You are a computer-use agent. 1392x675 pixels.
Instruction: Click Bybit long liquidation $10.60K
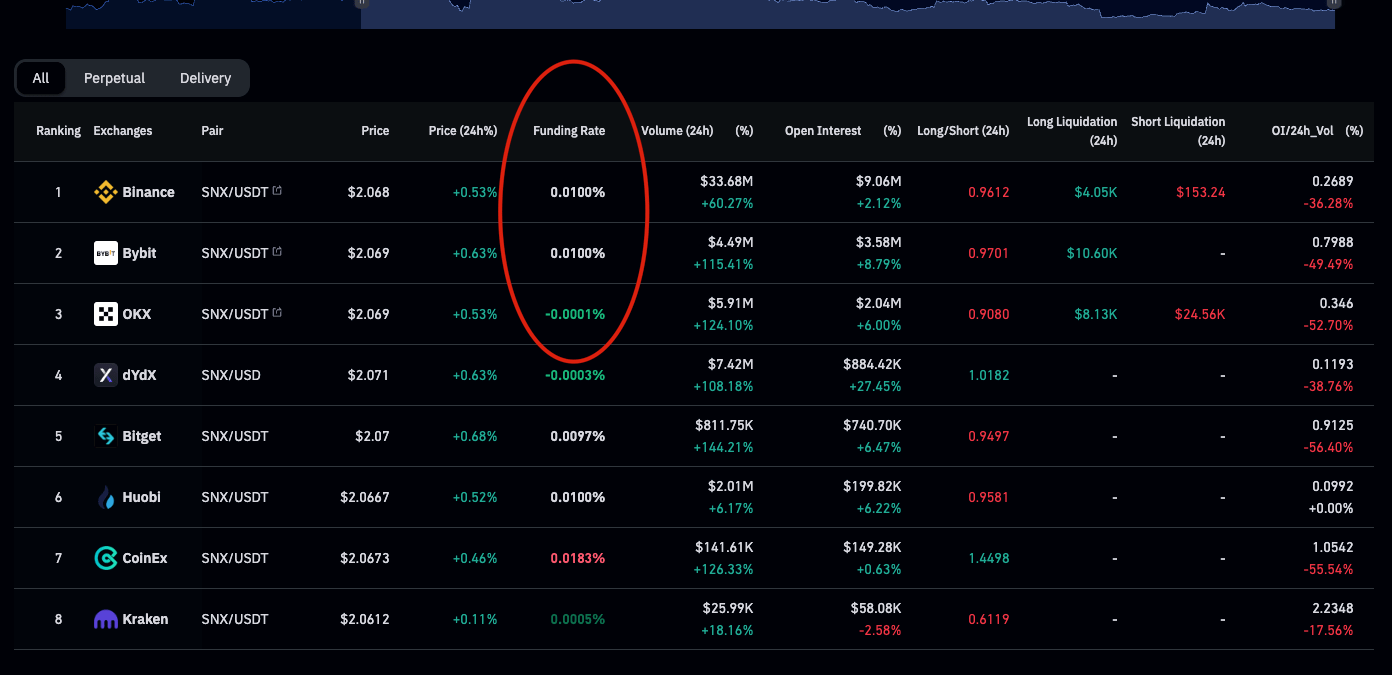pyautogui.click(x=1092, y=253)
